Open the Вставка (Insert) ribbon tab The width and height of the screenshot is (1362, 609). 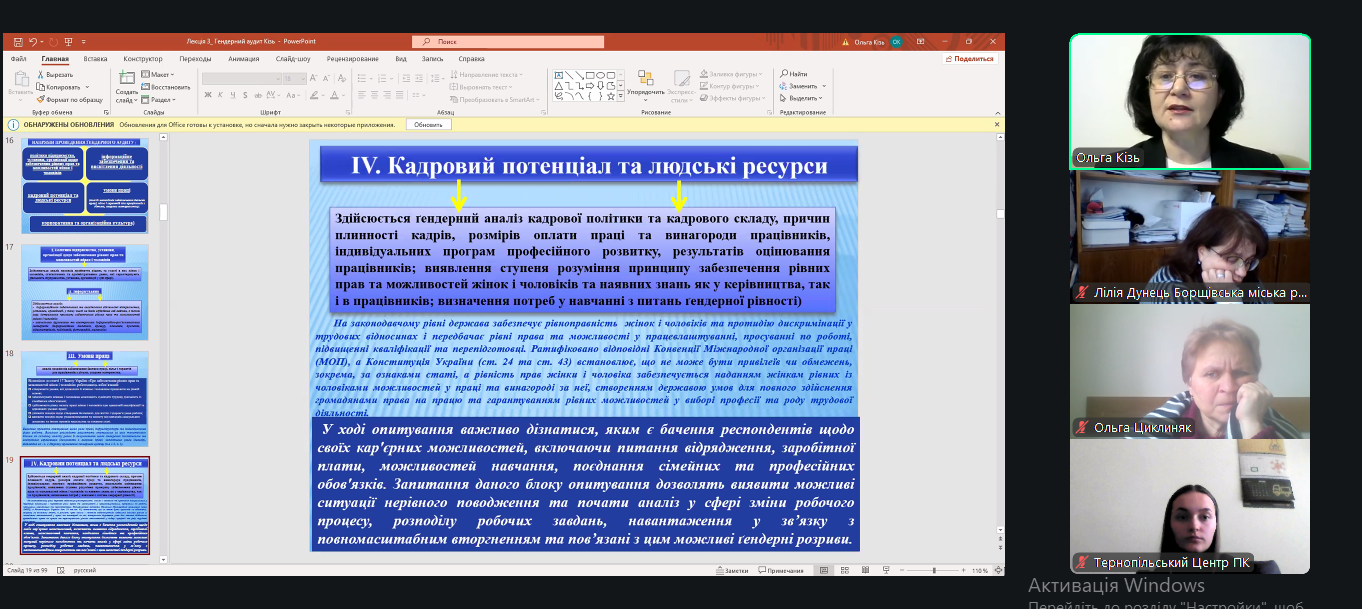coord(96,59)
